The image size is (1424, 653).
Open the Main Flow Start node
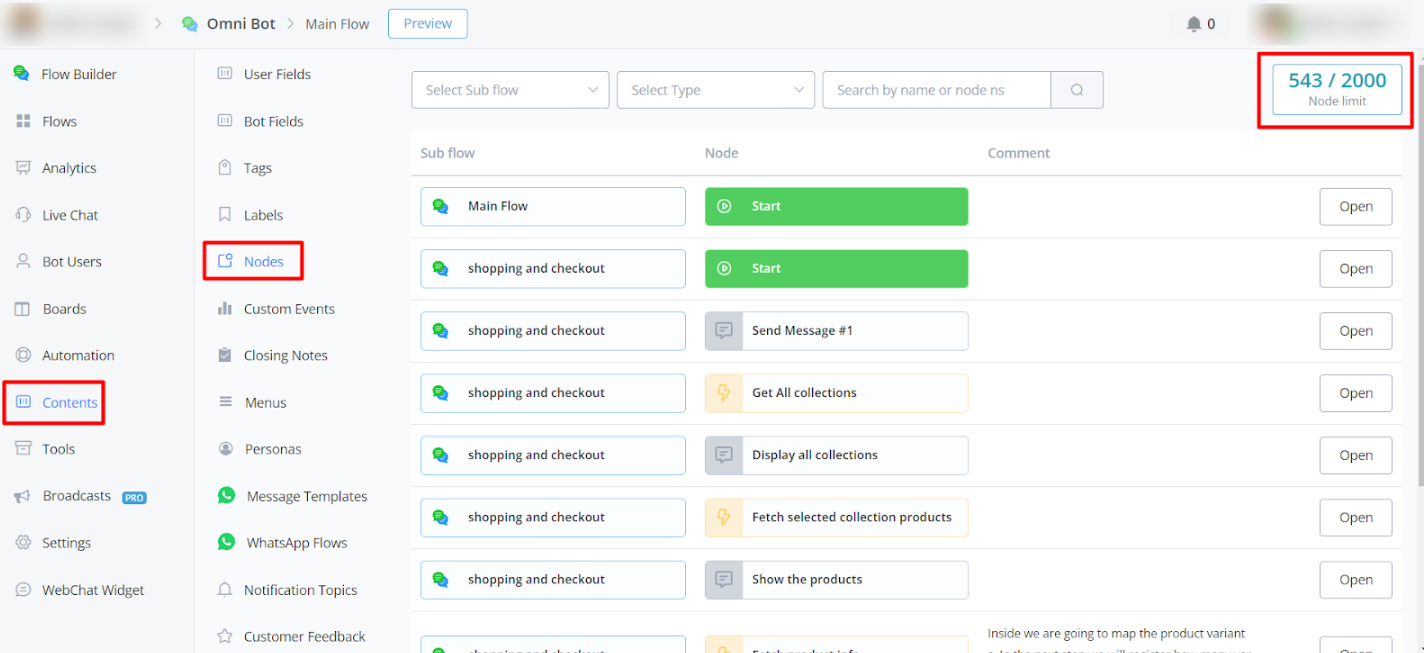(1355, 207)
